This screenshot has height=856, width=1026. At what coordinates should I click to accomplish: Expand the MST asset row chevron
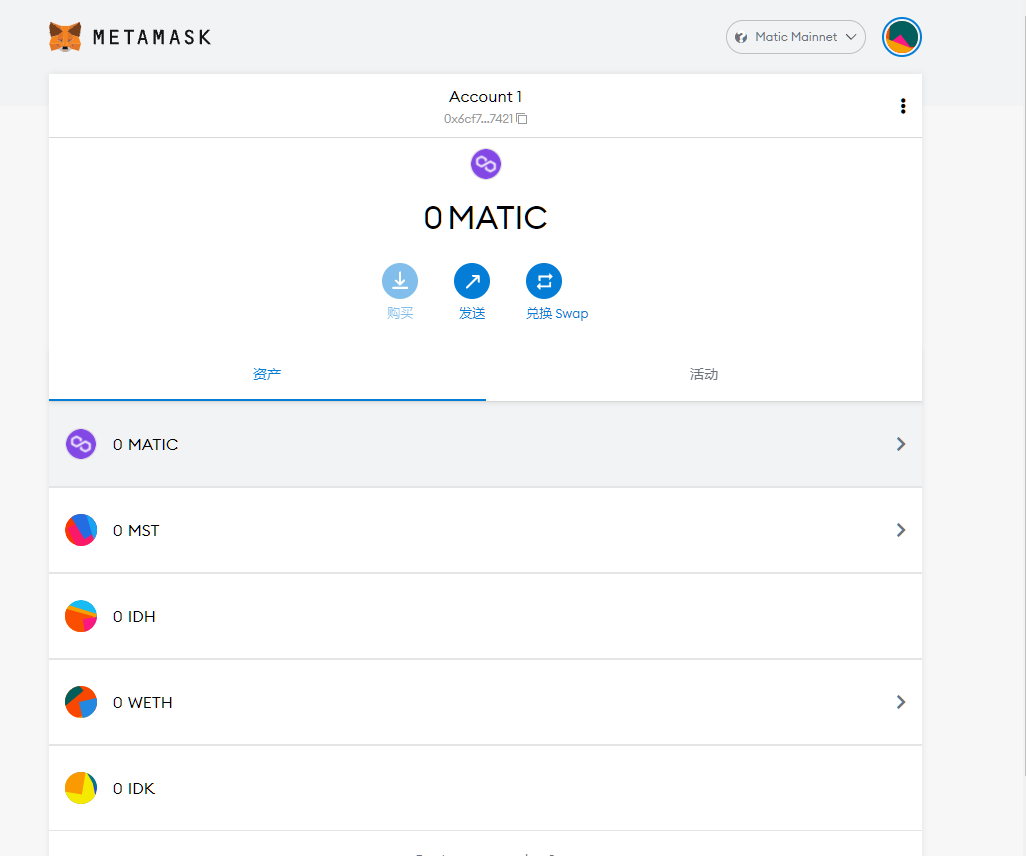901,530
